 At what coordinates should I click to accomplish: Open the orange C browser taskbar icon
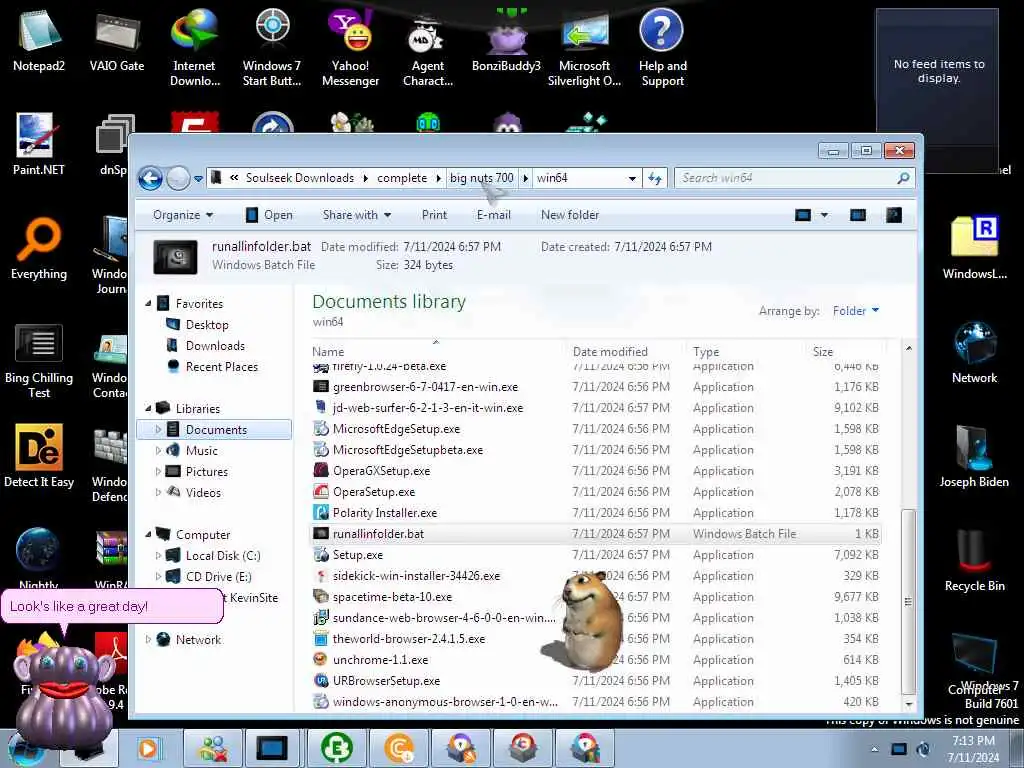(398, 748)
